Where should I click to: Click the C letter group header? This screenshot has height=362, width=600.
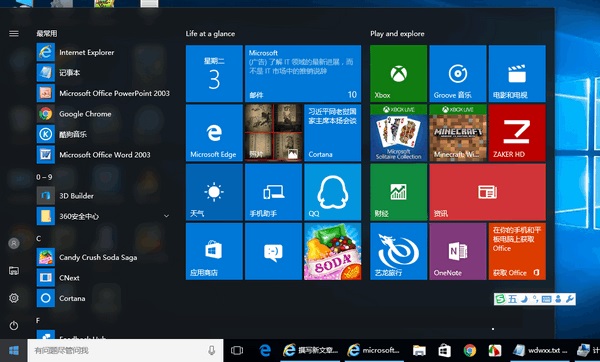click(x=38, y=238)
